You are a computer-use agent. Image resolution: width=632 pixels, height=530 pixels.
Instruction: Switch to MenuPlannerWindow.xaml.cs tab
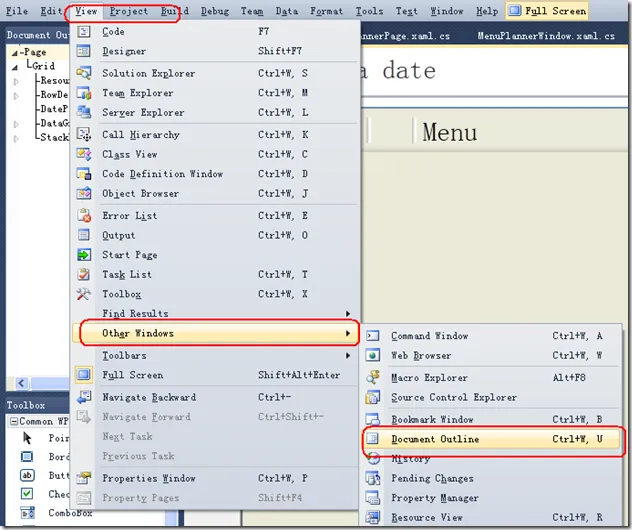(x=546, y=36)
